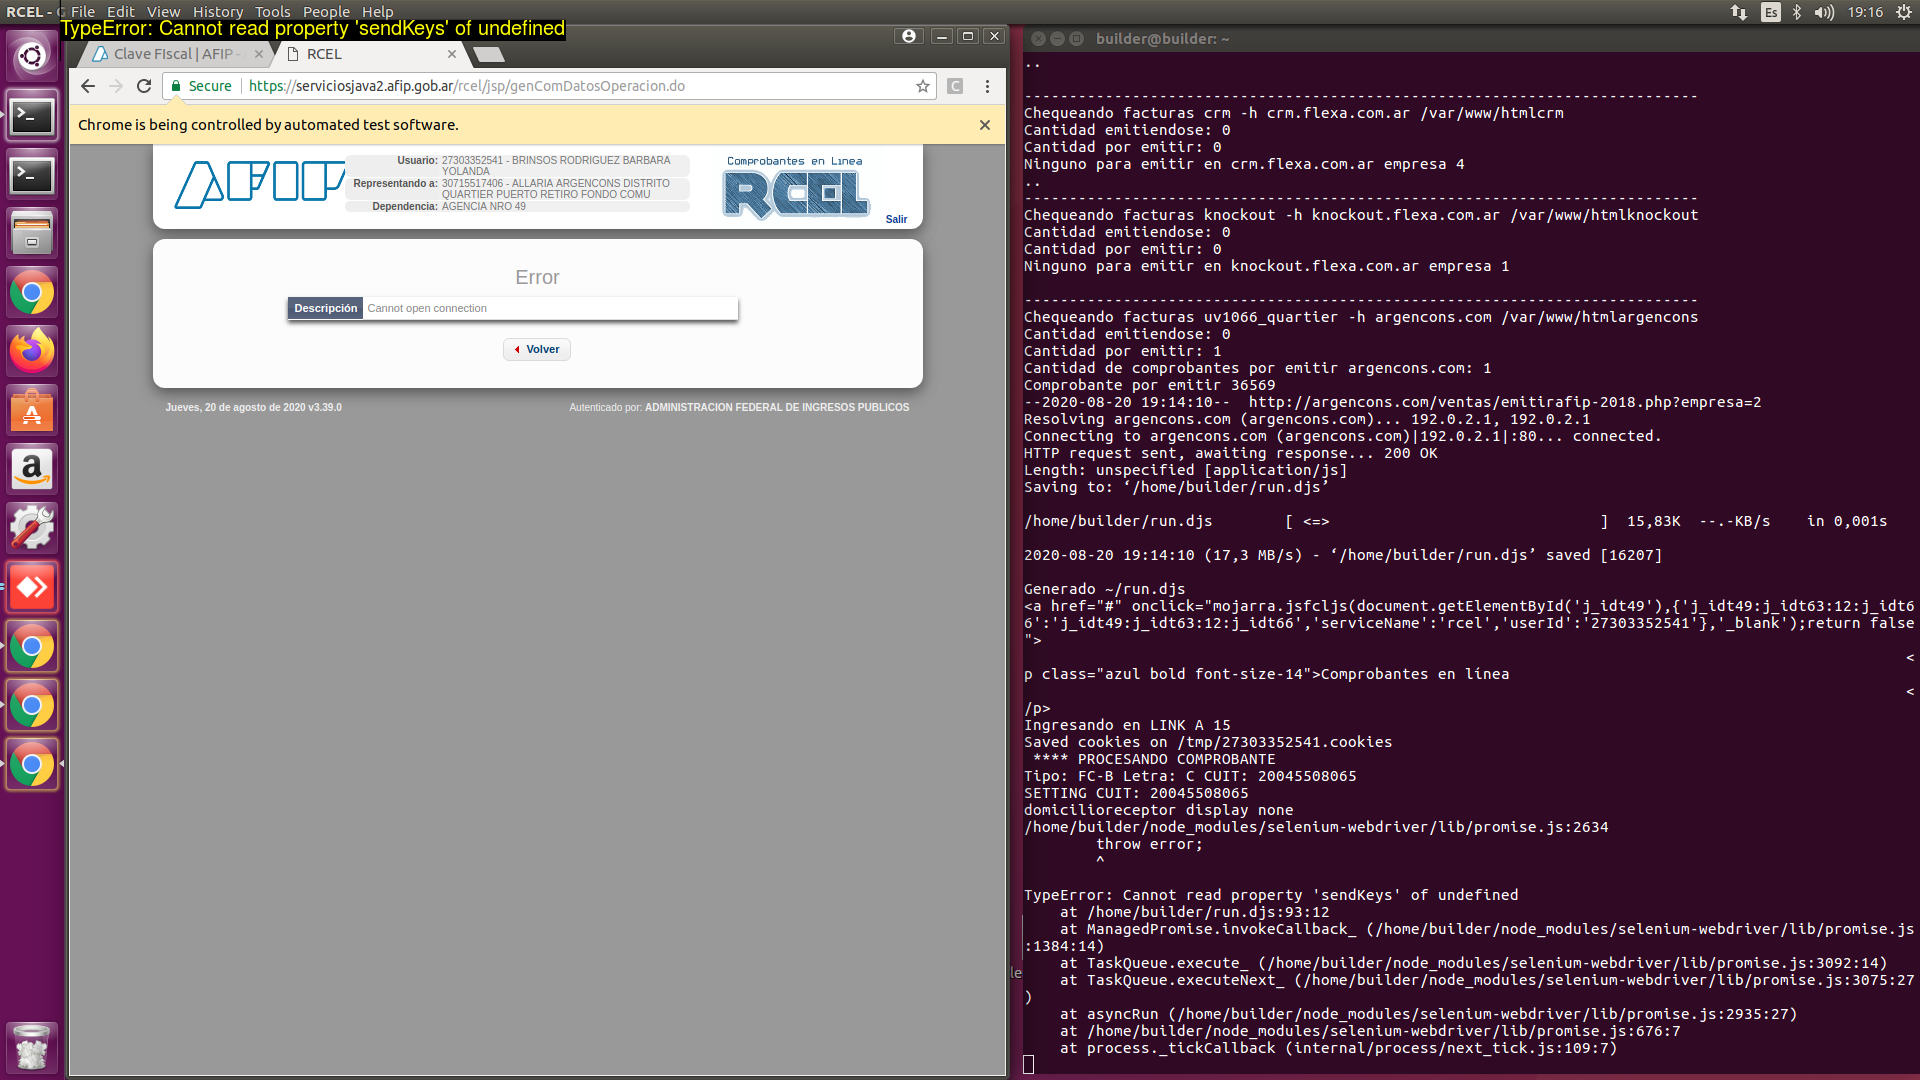Open People menu

coord(326,12)
